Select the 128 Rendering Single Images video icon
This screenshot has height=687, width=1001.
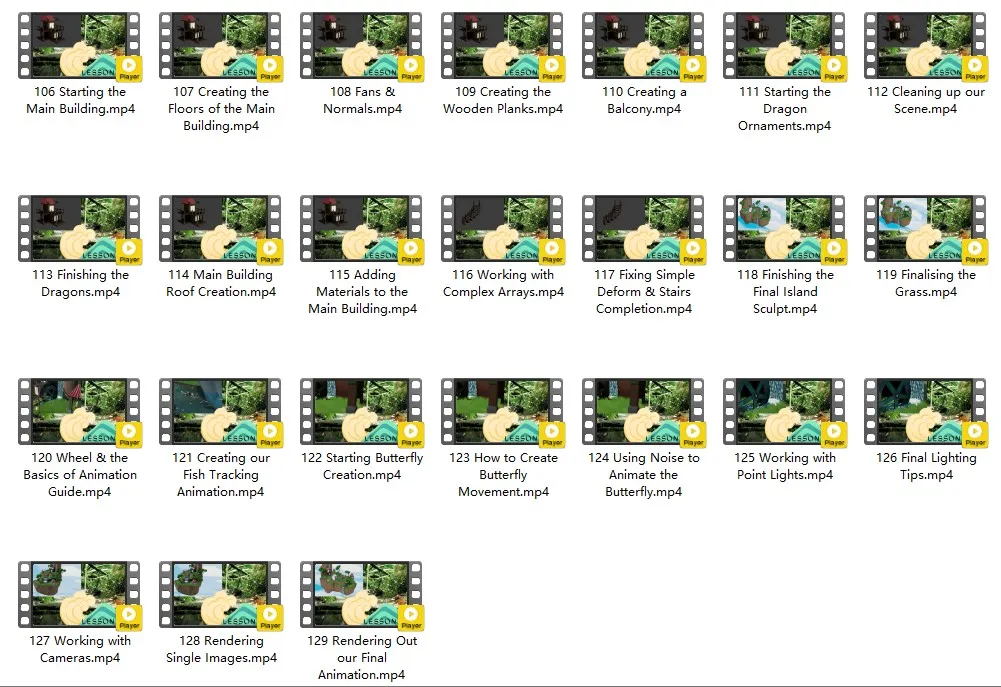221,596
